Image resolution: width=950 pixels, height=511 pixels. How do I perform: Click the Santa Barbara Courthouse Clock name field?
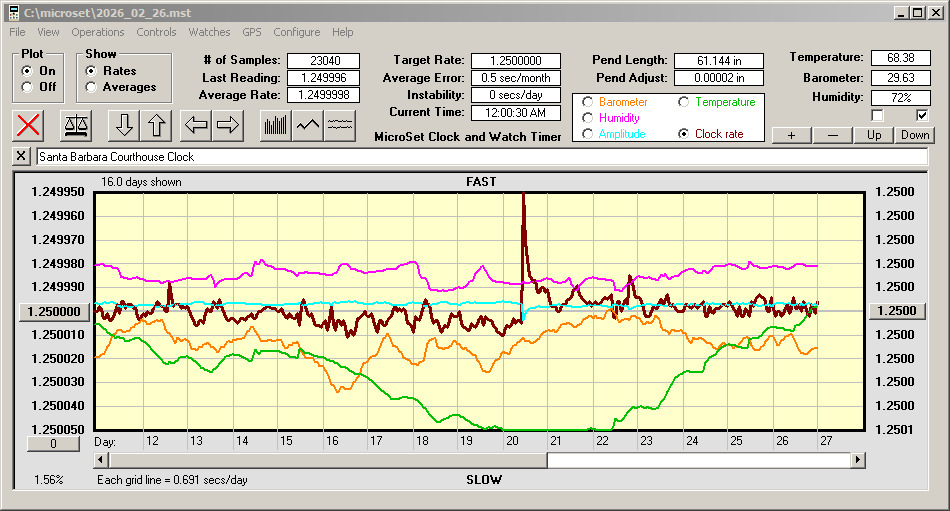[480, 157]
